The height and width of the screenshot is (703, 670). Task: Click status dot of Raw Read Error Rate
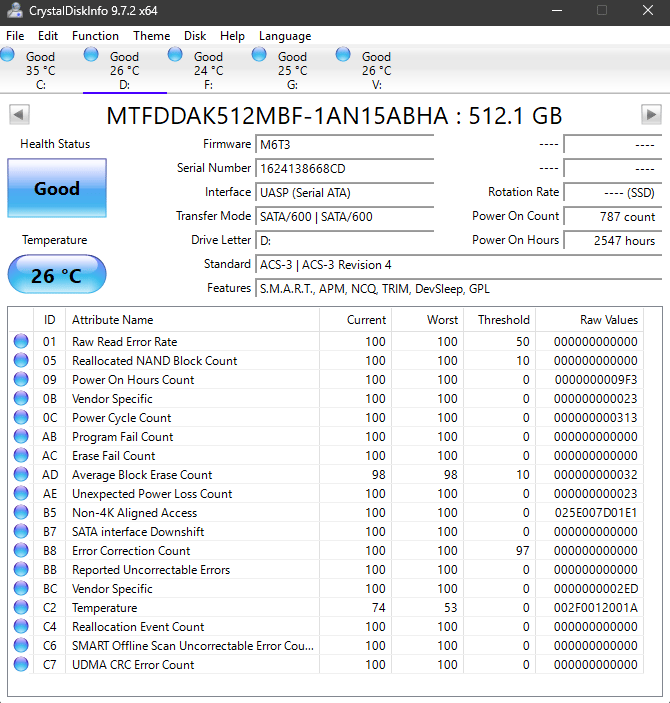(x=21, y=341)
